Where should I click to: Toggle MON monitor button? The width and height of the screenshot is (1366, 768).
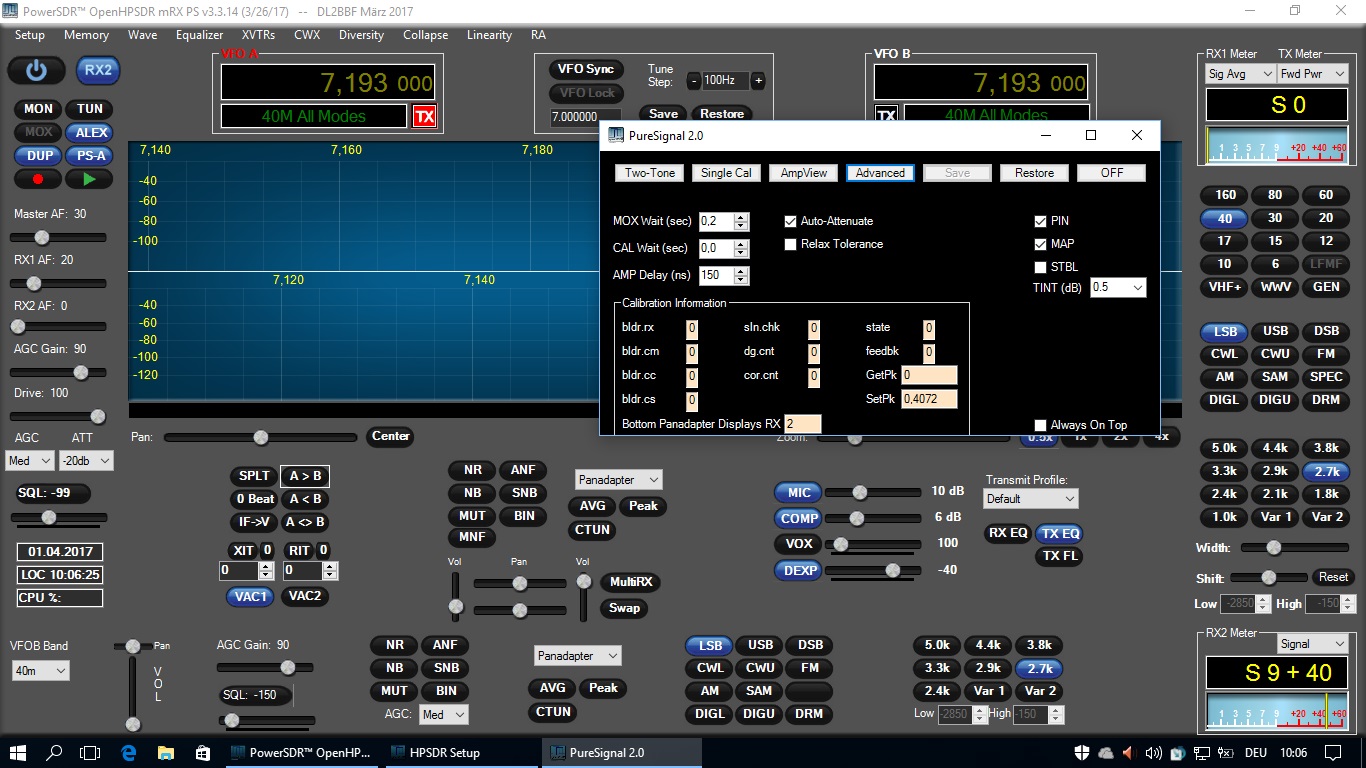coord(38,109)
